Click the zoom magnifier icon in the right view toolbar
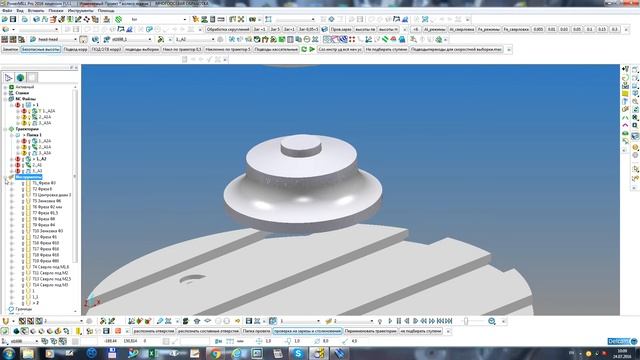Viewport: 640px width, 360px height. pos(635,102)
